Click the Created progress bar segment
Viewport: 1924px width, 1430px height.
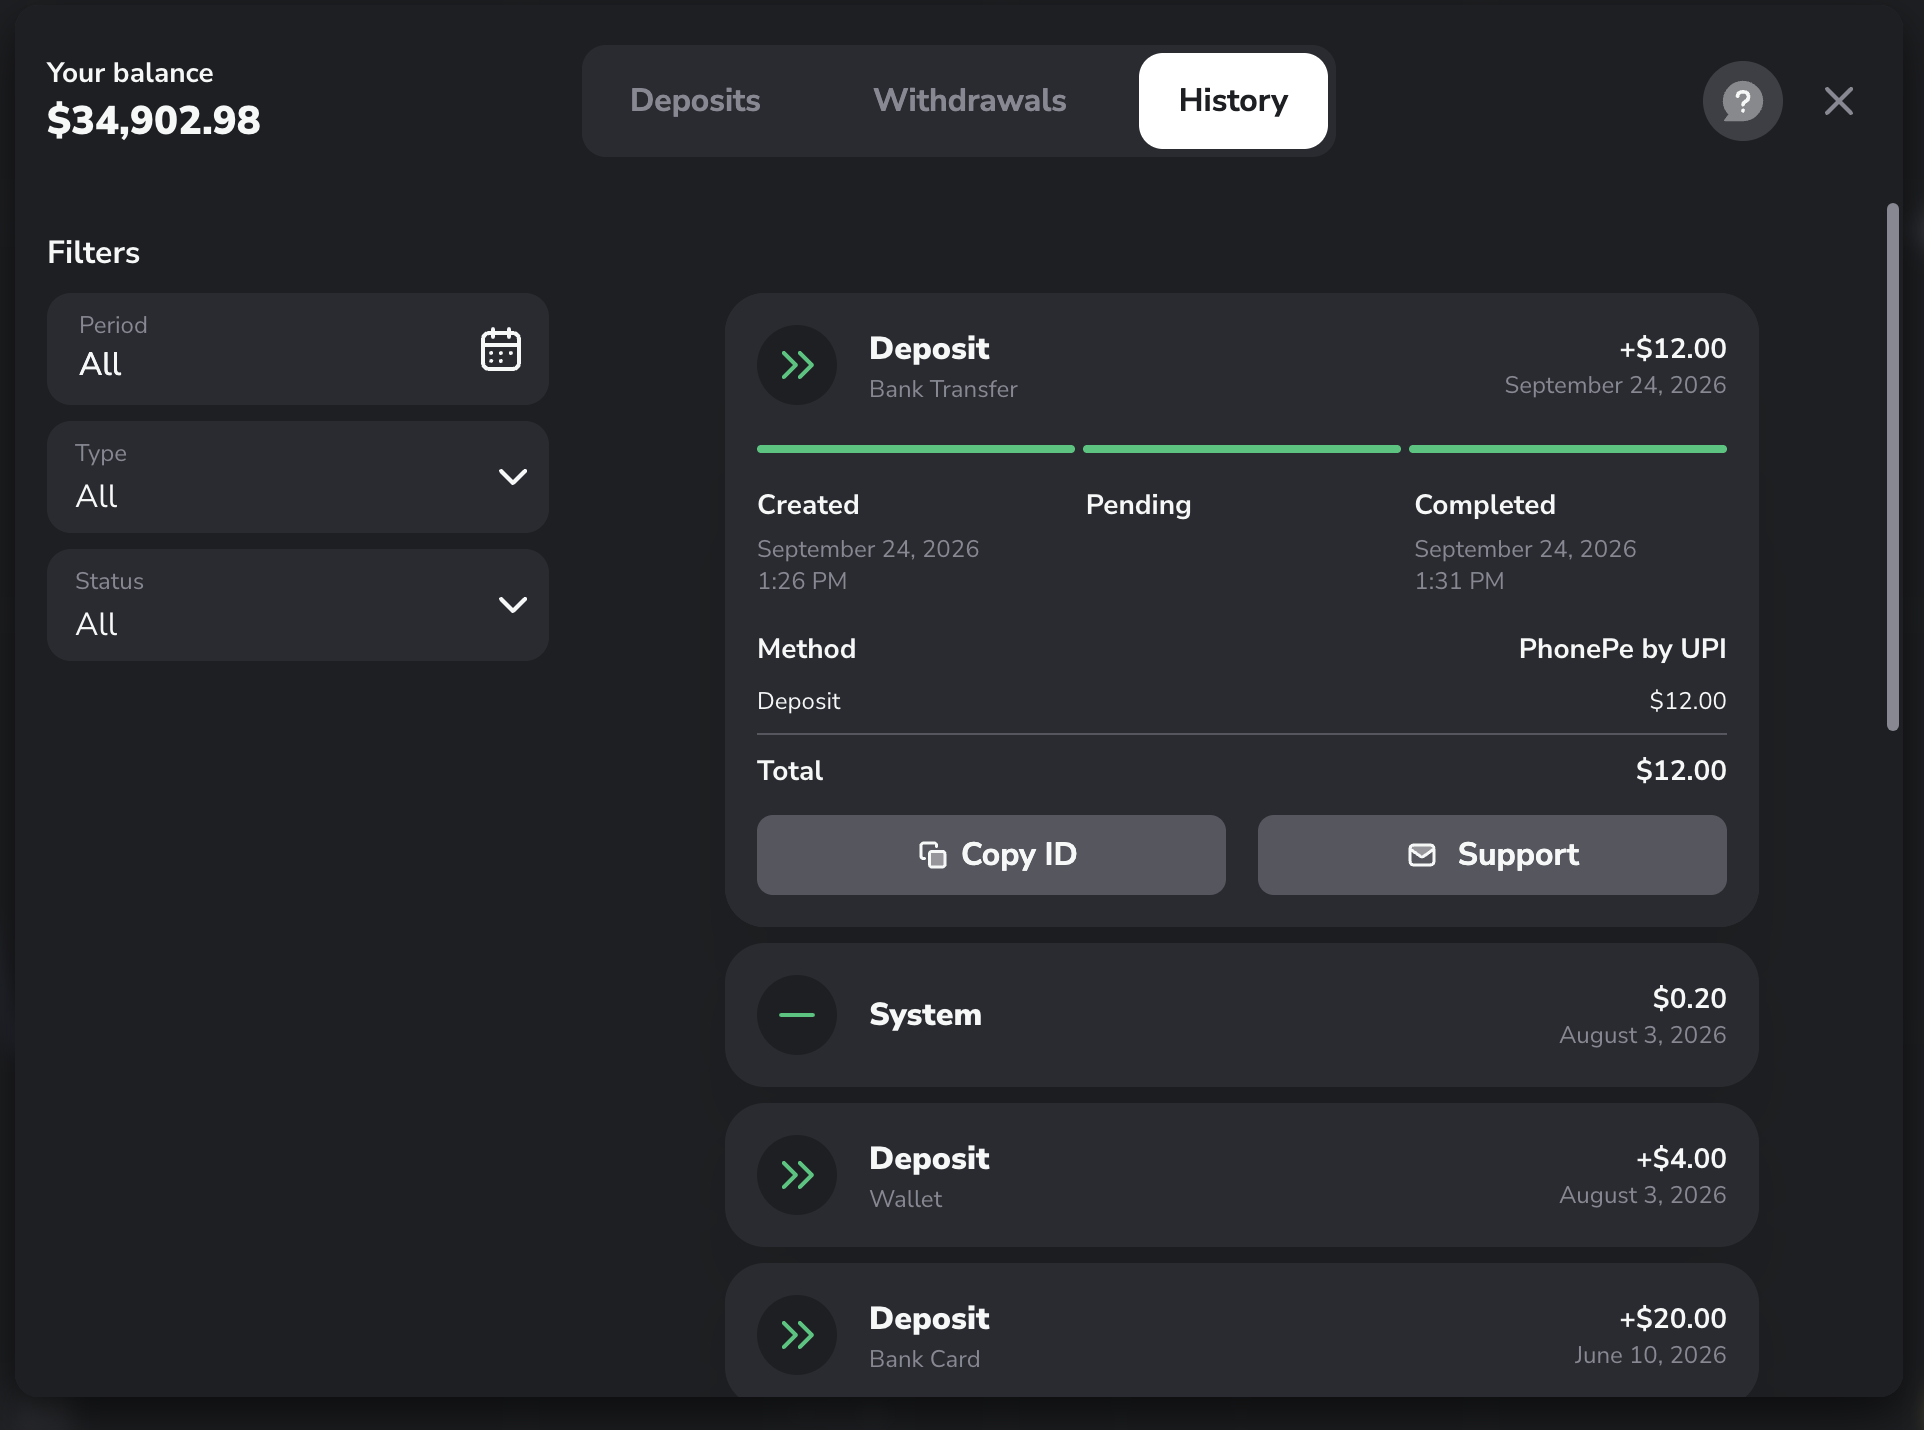[916, 449]
